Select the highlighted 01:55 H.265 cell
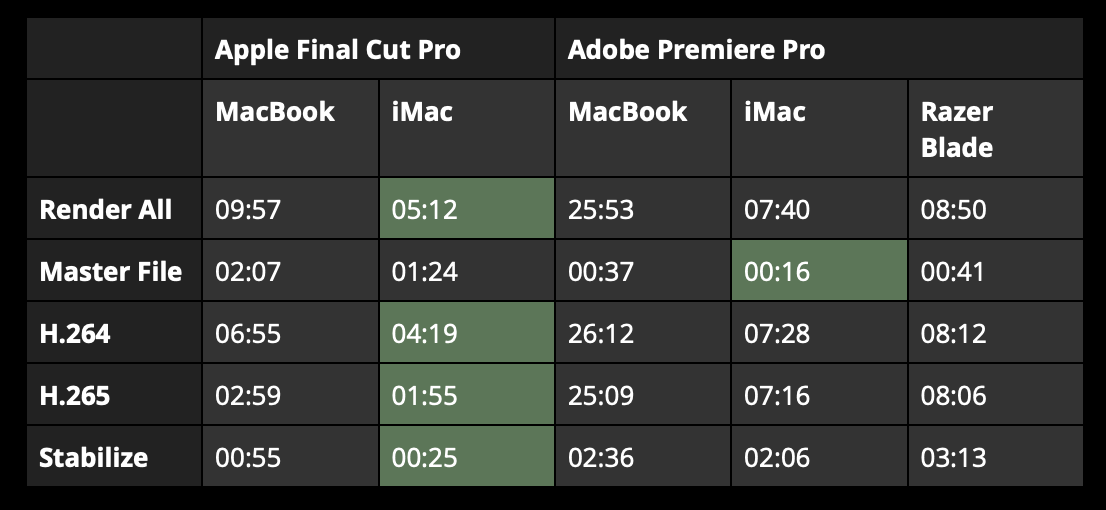The width and height of the screenshot is (1106, 510). click(466, 395)
